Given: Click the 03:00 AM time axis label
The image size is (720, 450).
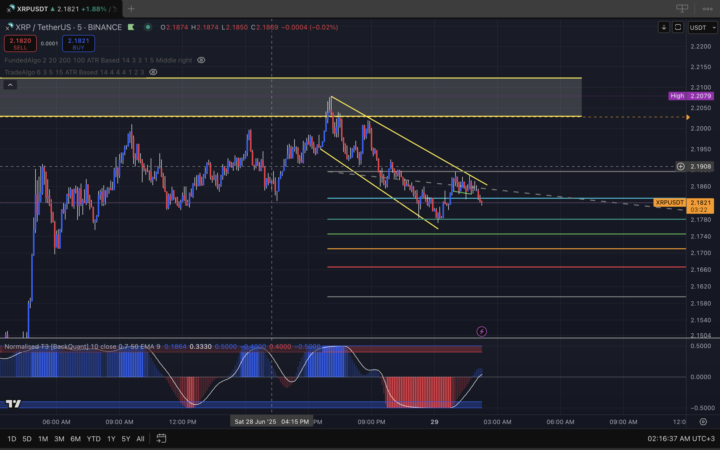Looking at the screenshot, I should click(497, 422).
